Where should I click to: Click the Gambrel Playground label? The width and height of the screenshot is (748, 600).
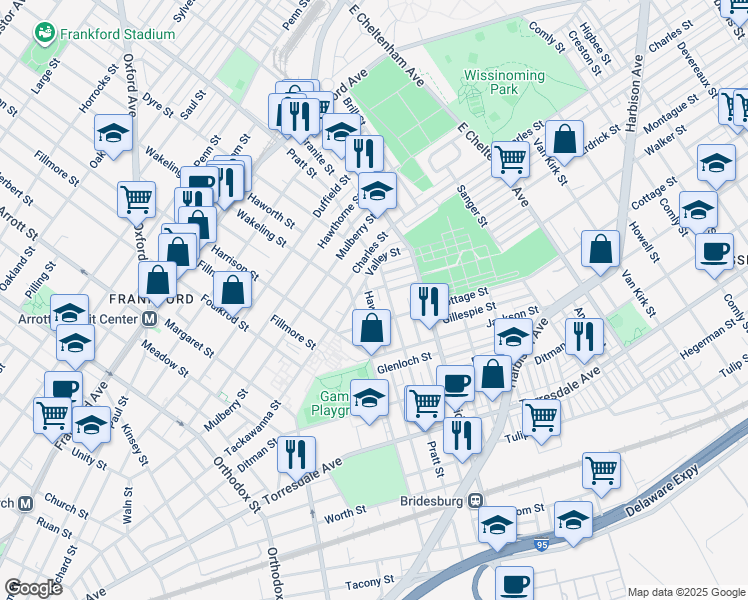331,403
